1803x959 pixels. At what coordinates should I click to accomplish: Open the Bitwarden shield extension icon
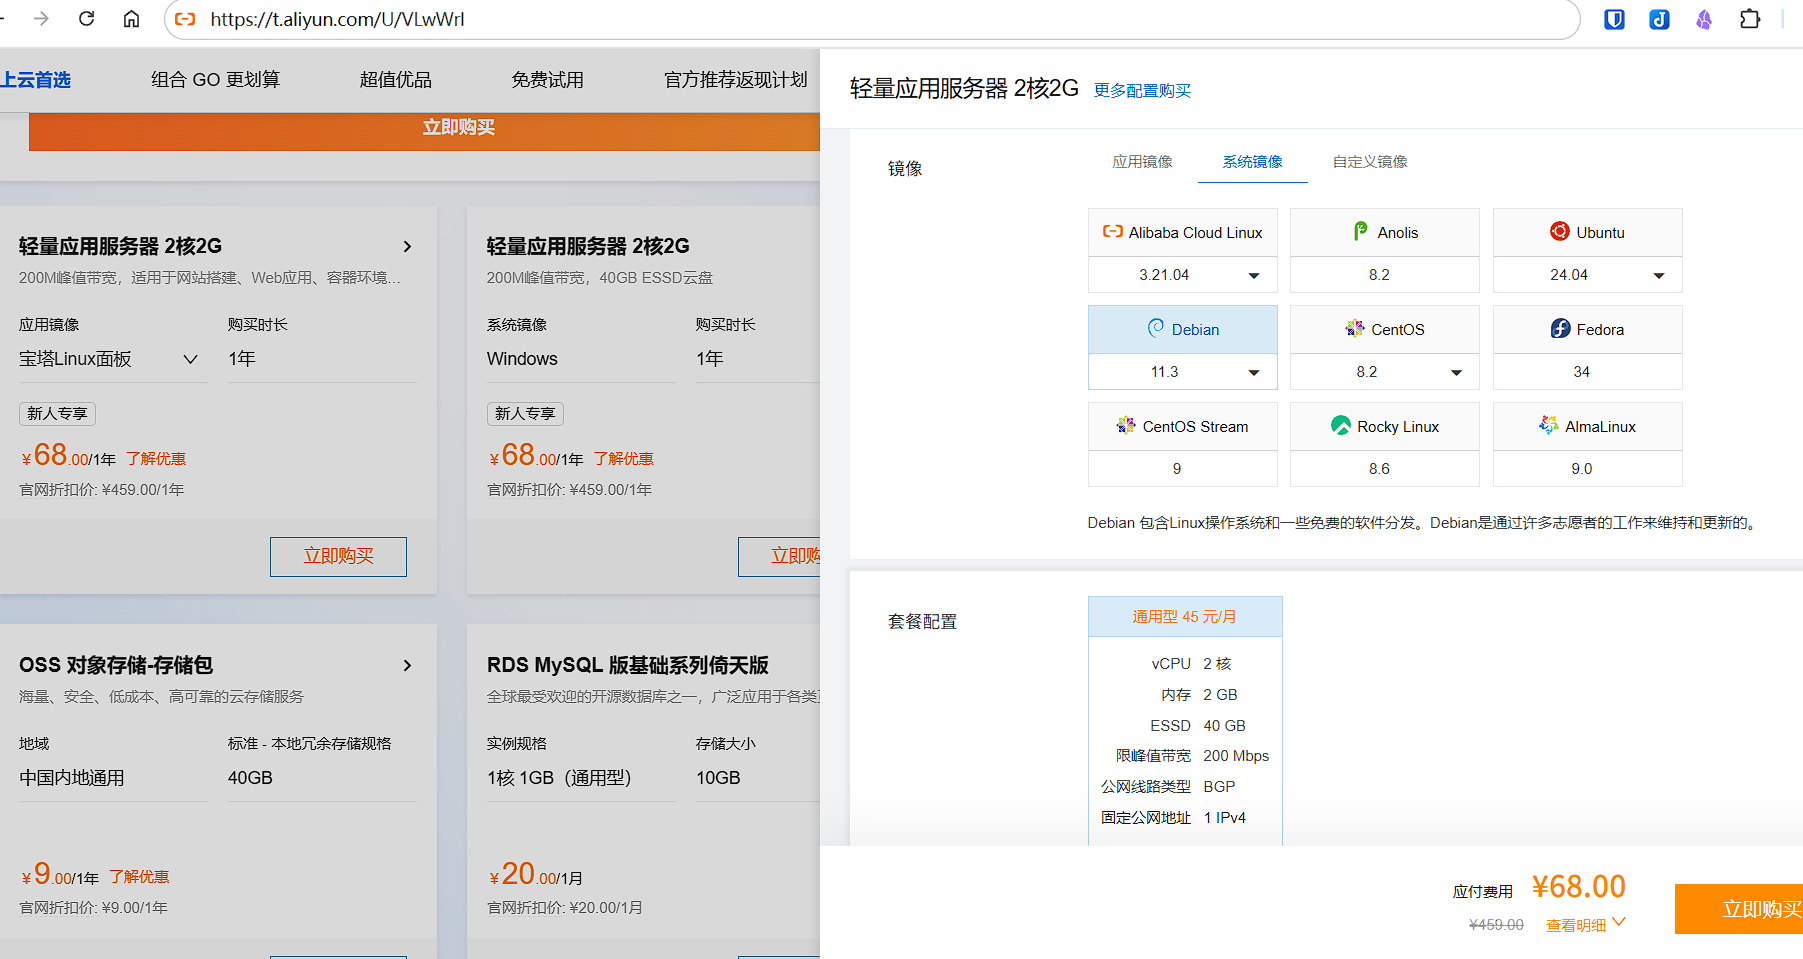pos(1614,19)
